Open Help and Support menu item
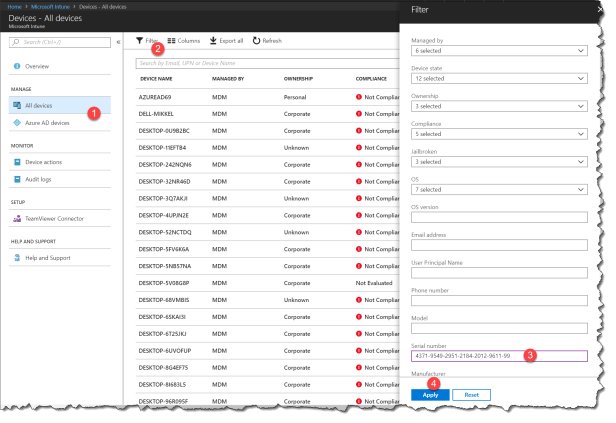 [x=60, y=258]
